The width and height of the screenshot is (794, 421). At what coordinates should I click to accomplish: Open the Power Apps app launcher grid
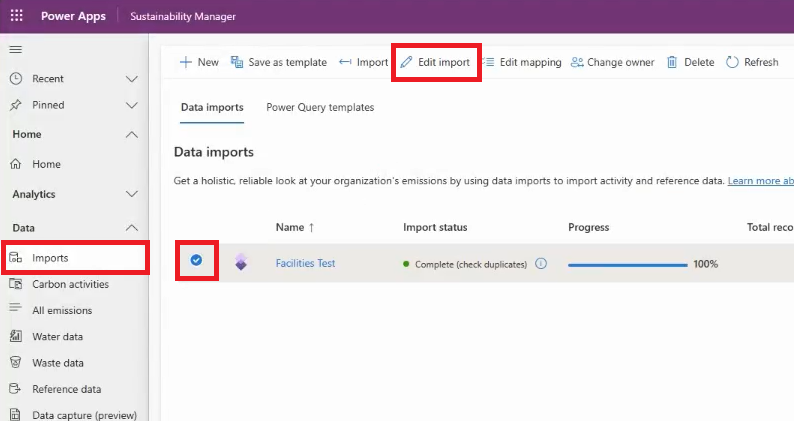tap(17, 16)
